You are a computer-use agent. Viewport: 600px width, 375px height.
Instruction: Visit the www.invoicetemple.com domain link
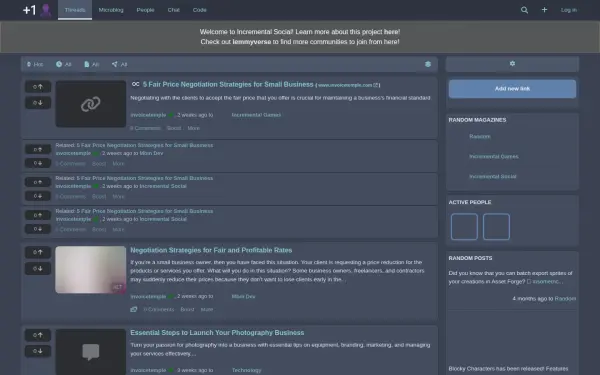(347, 85)
